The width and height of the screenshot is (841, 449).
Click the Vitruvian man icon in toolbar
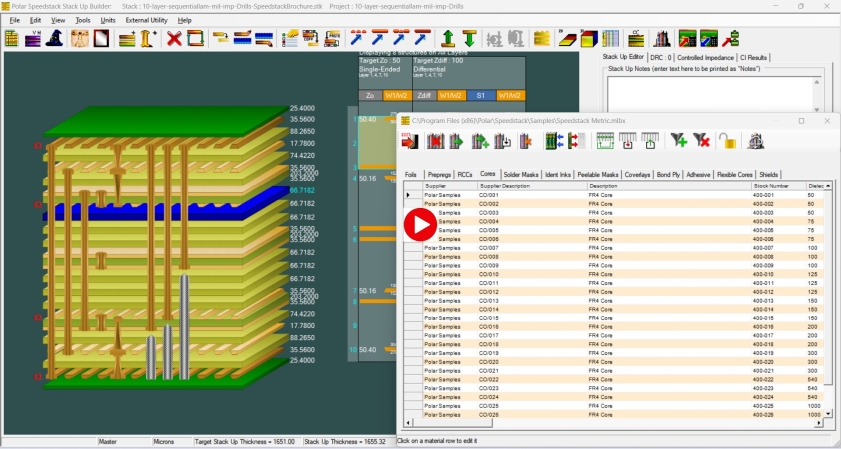[79, 38]
